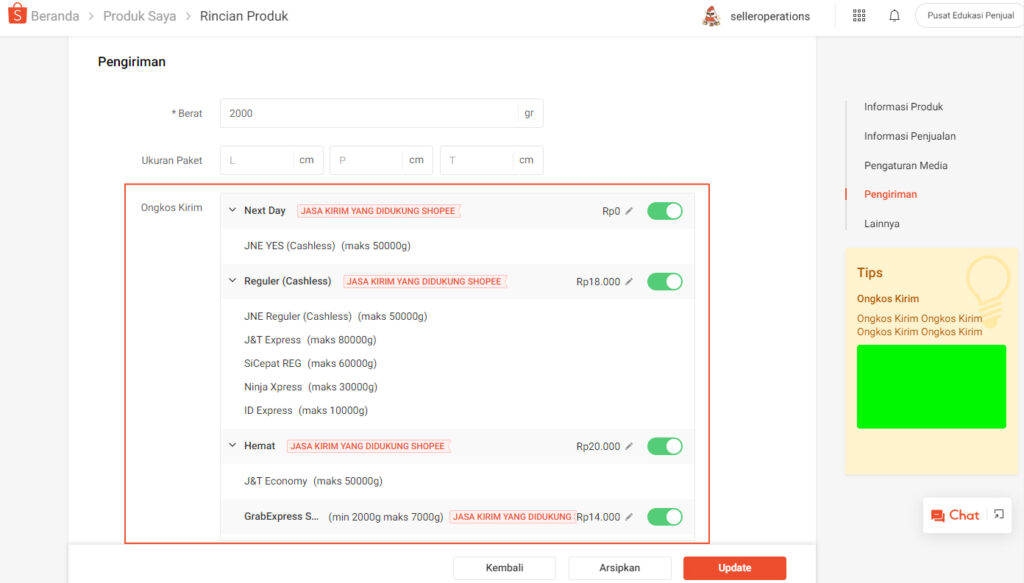Click the selleroperations username
This screenshot has height=583, width=1024.
[770, 16]
